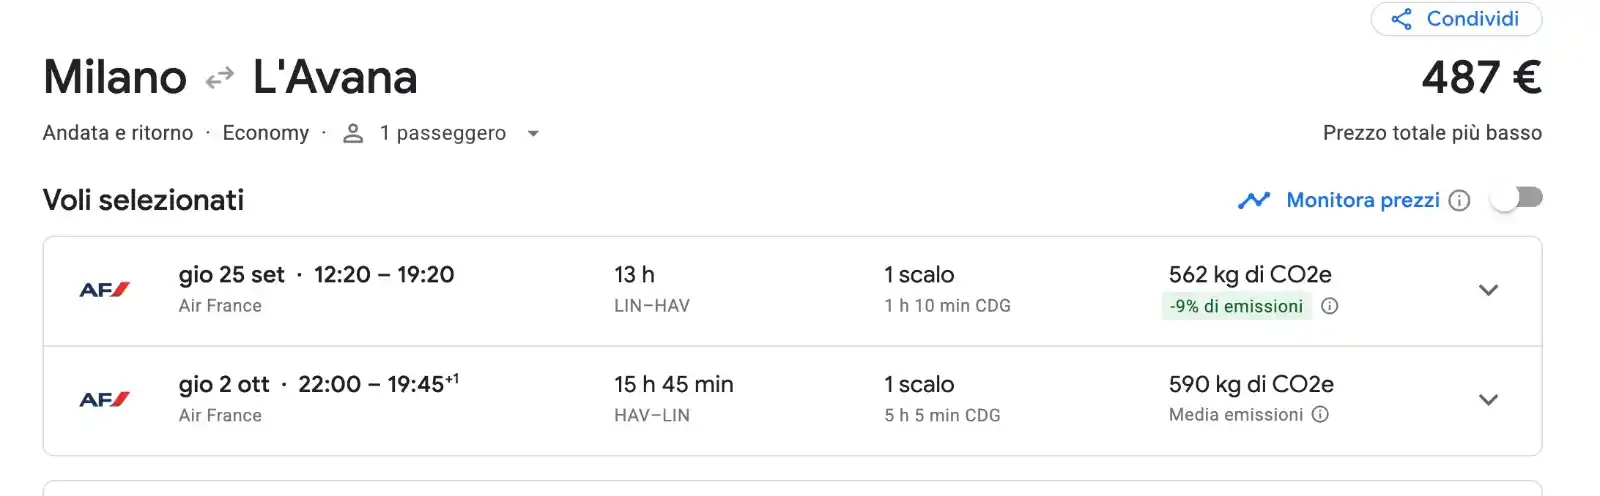Click the 487 € total price
The image size is (1600, 496).
1481,77
